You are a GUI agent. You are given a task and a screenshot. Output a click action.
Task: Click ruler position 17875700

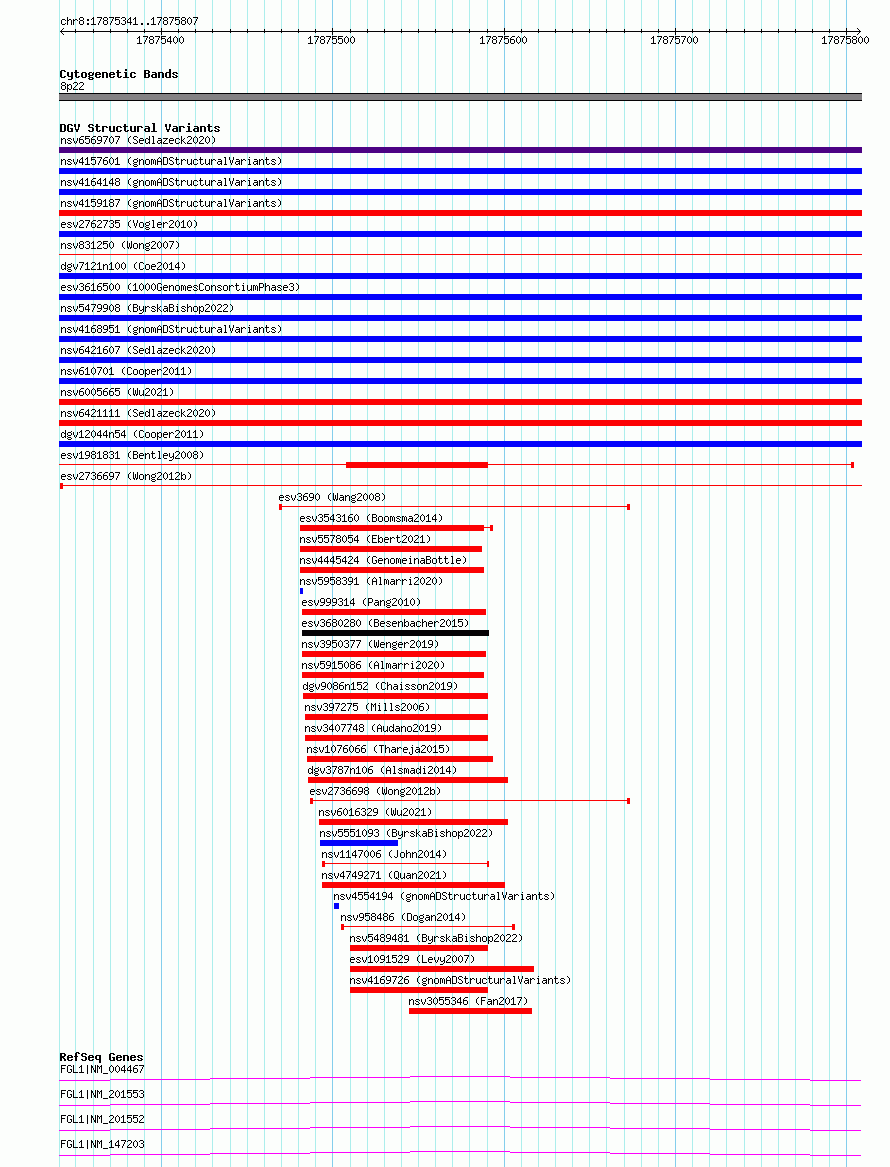coord(674,40)
